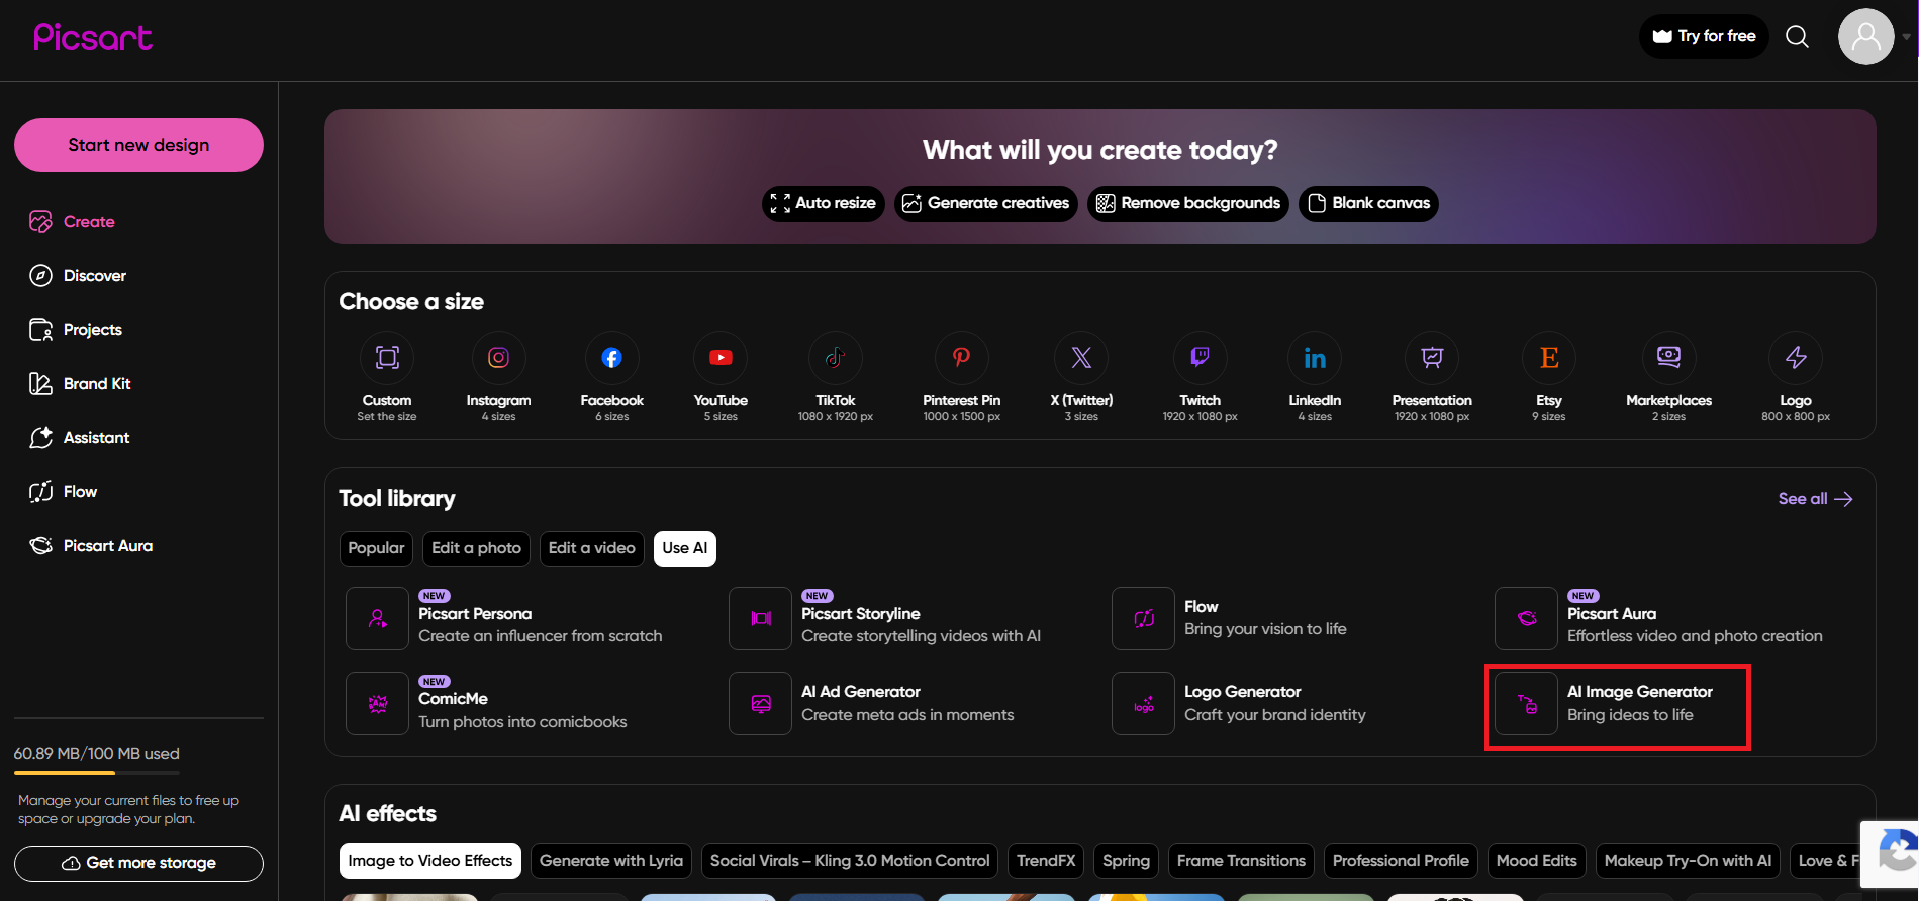Viewport: 1919px width, 901px height.
Task: Select the Spring effects tab
Action: tap(1126, 861)
